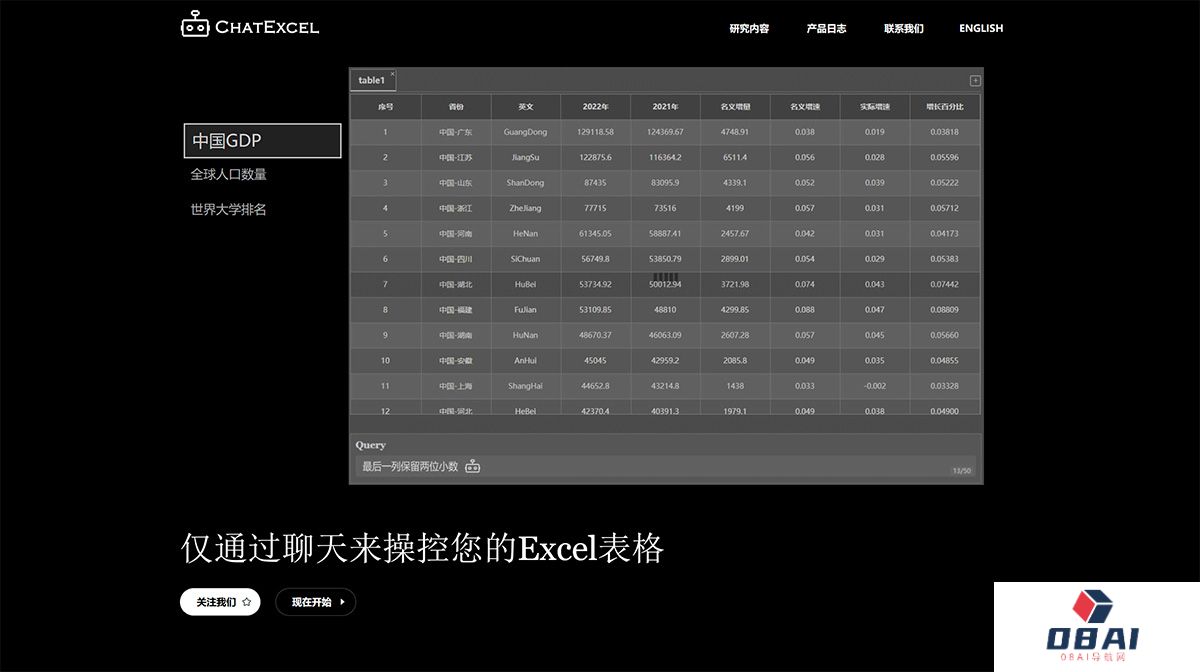Click the FuJian cell

click(x=526, y=310)
